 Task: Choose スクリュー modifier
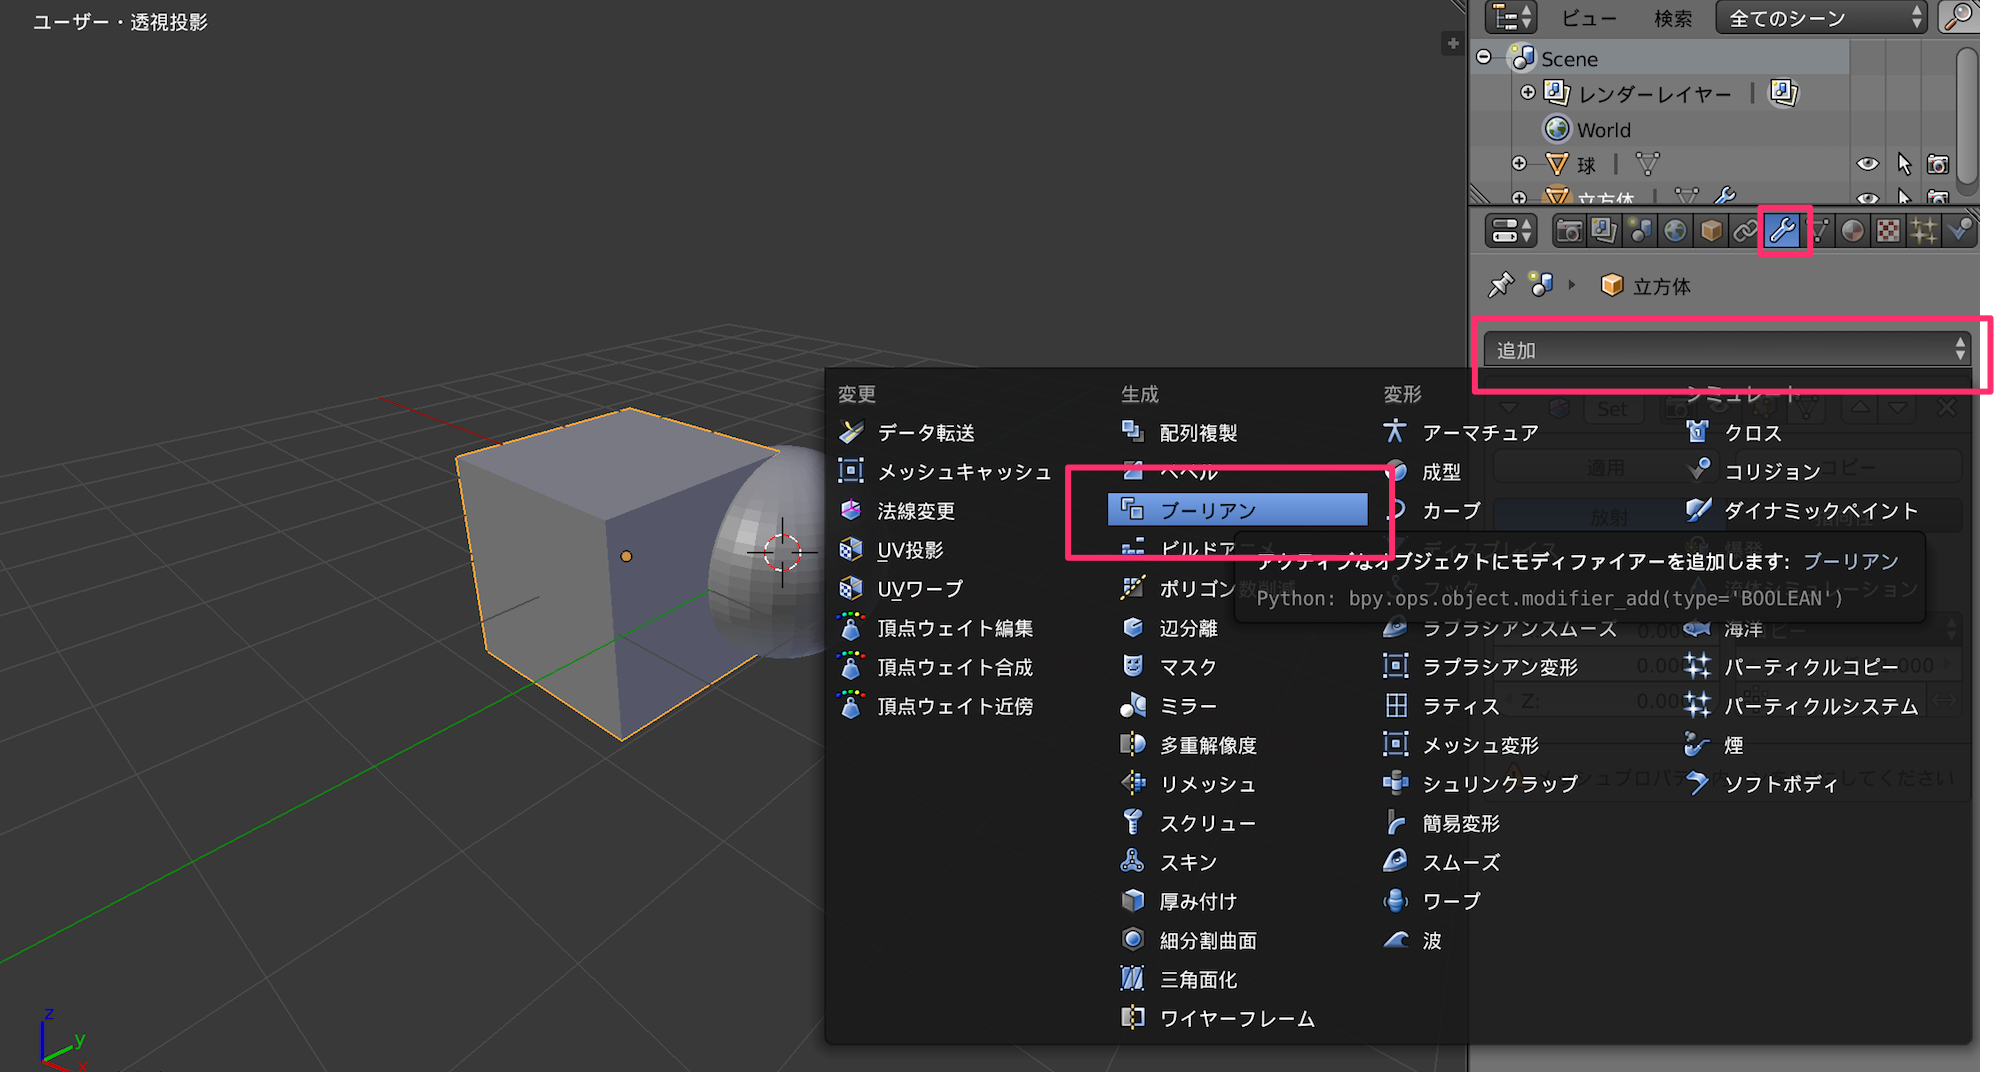click(1238, 823)
